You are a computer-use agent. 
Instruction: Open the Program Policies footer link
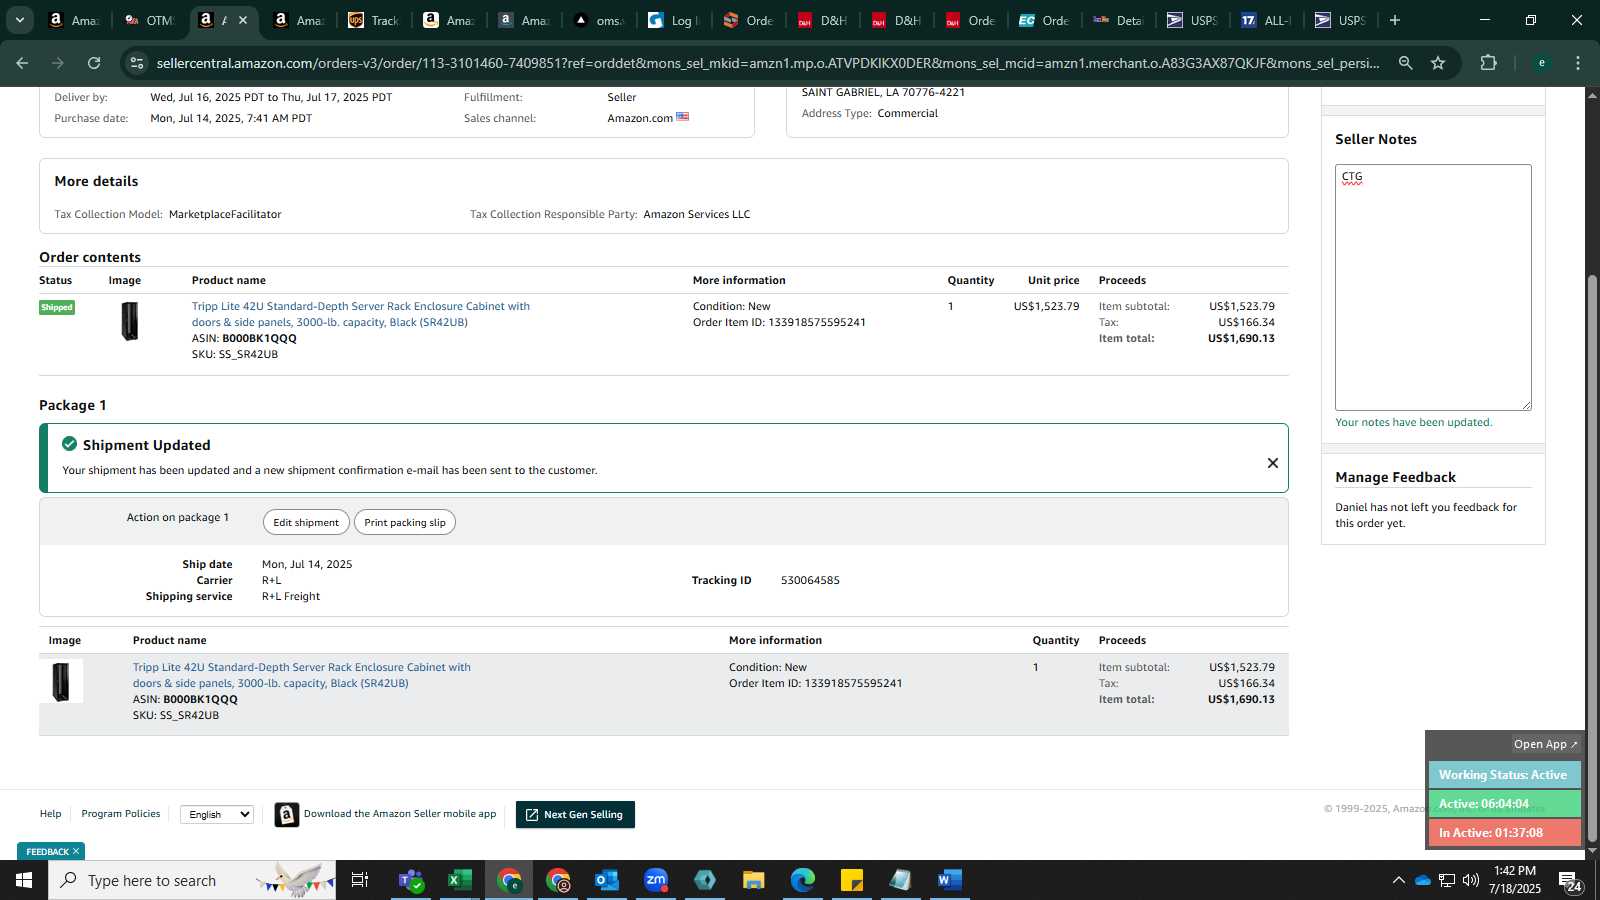click(x=121, y=814)
